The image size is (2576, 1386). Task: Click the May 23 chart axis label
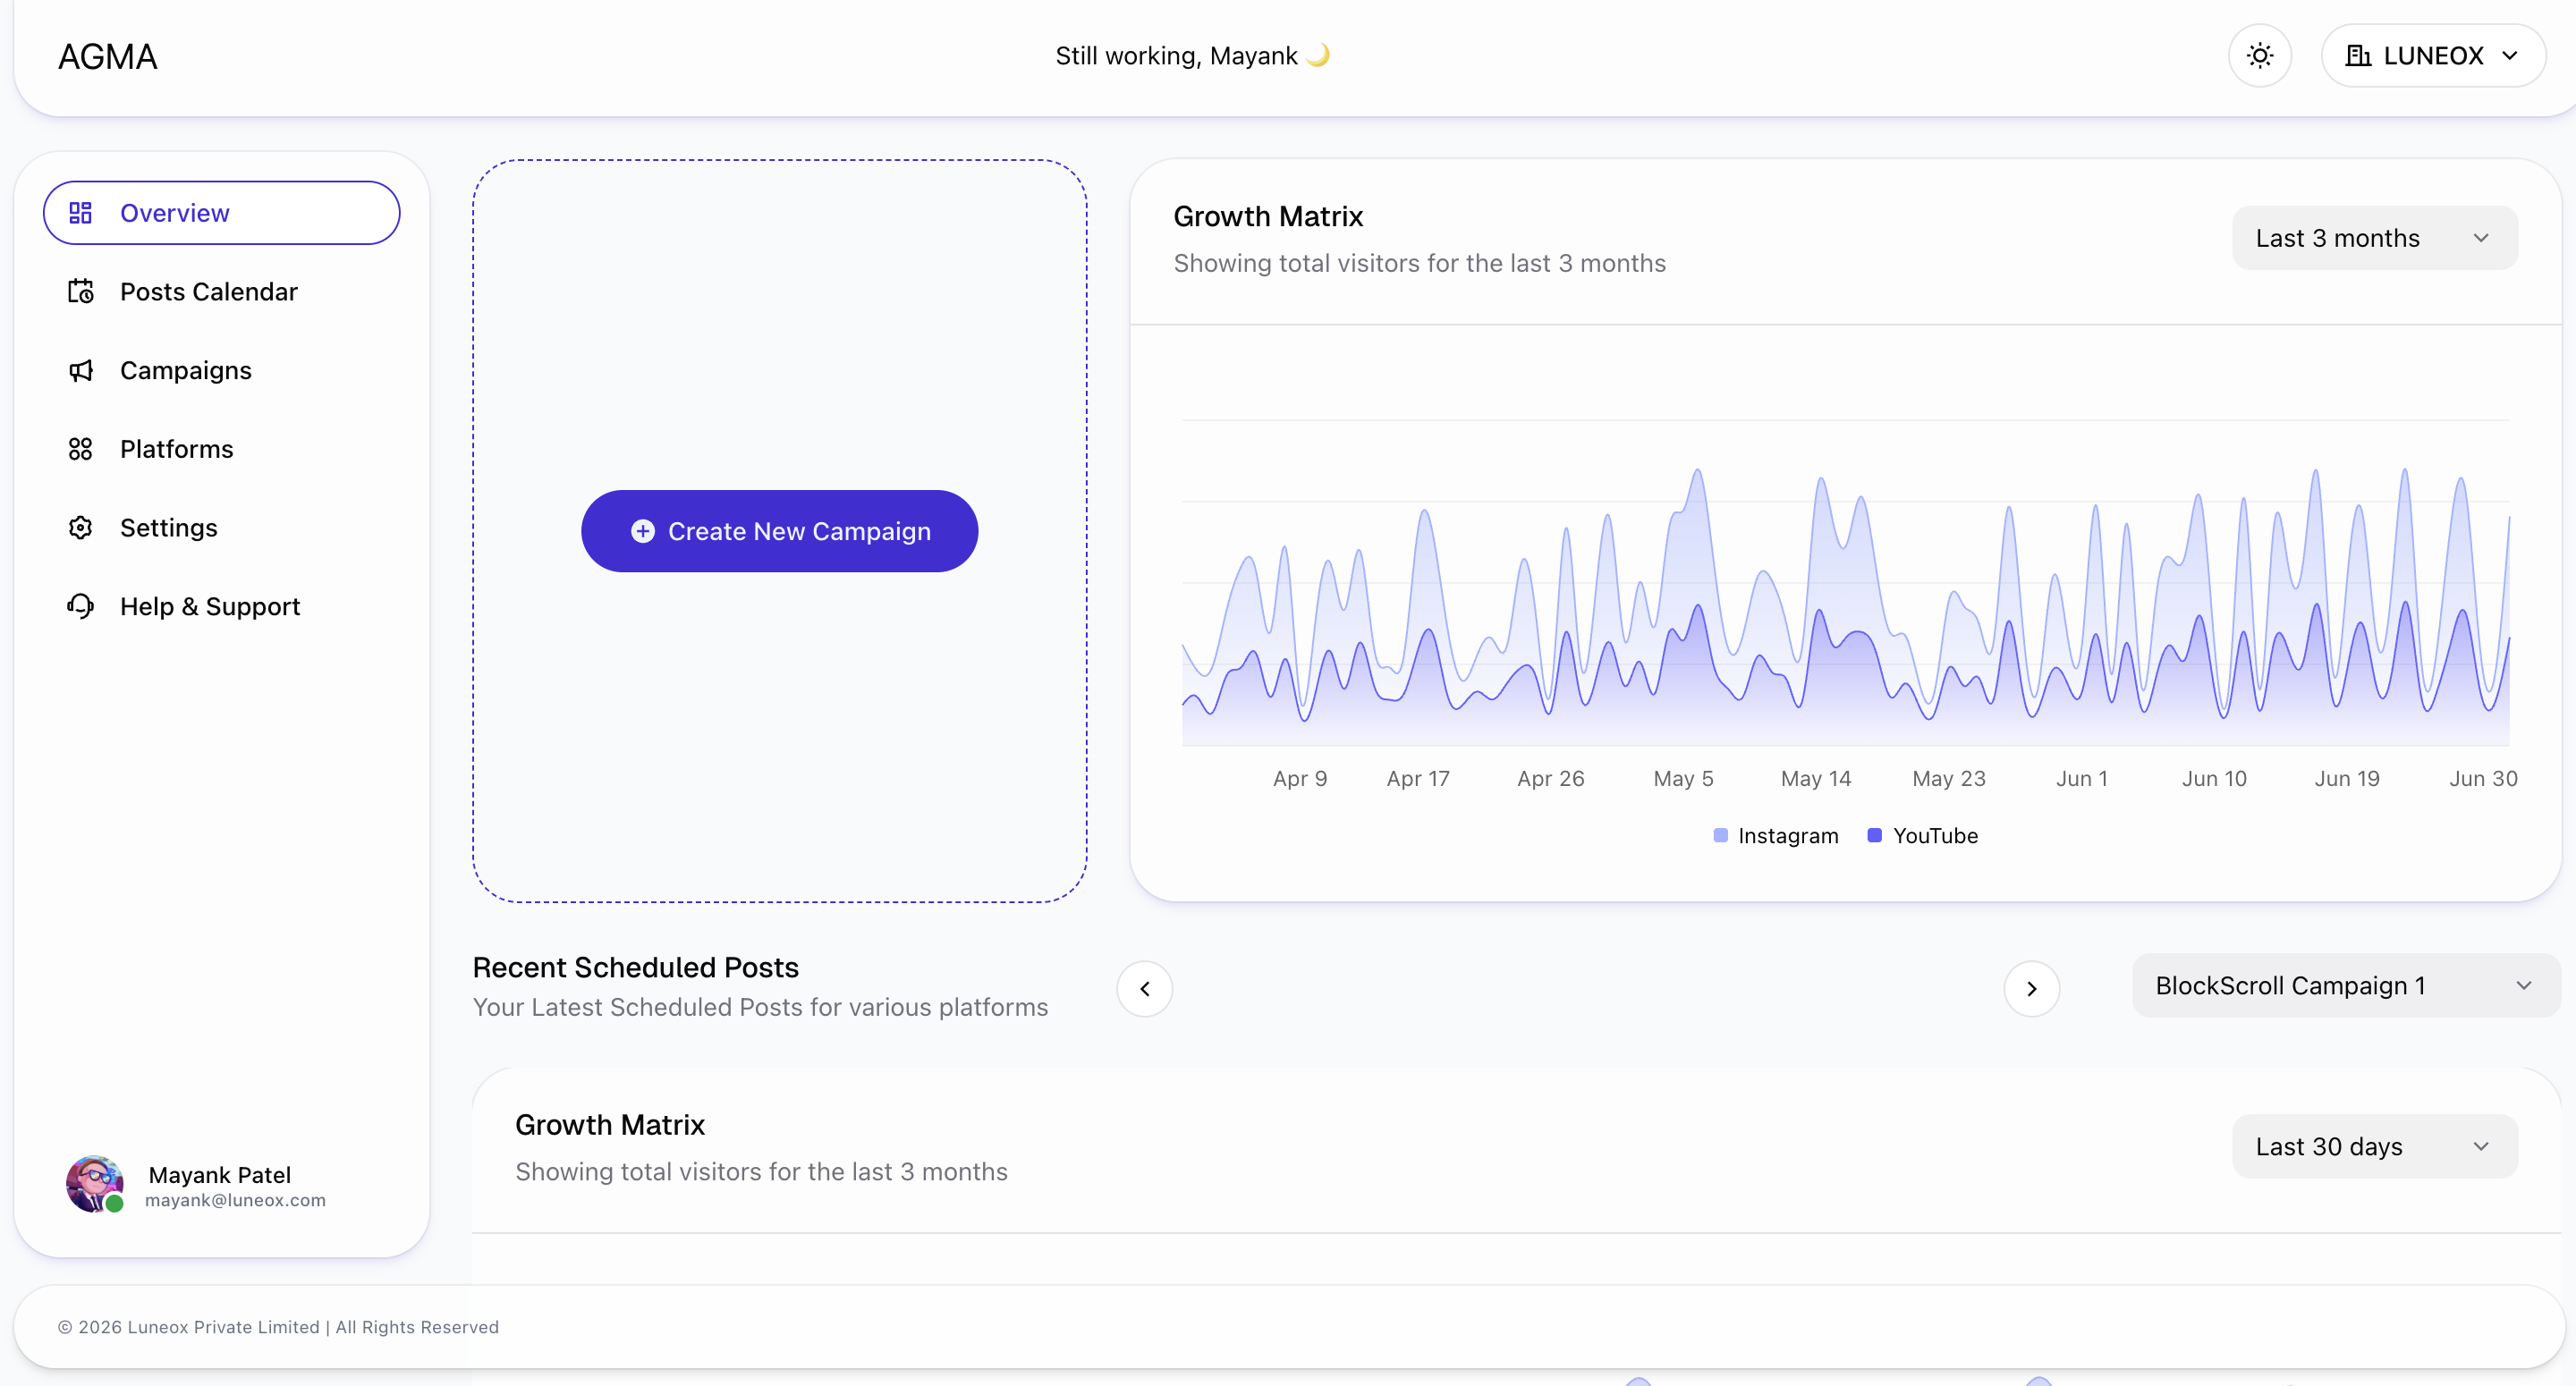1949,779
